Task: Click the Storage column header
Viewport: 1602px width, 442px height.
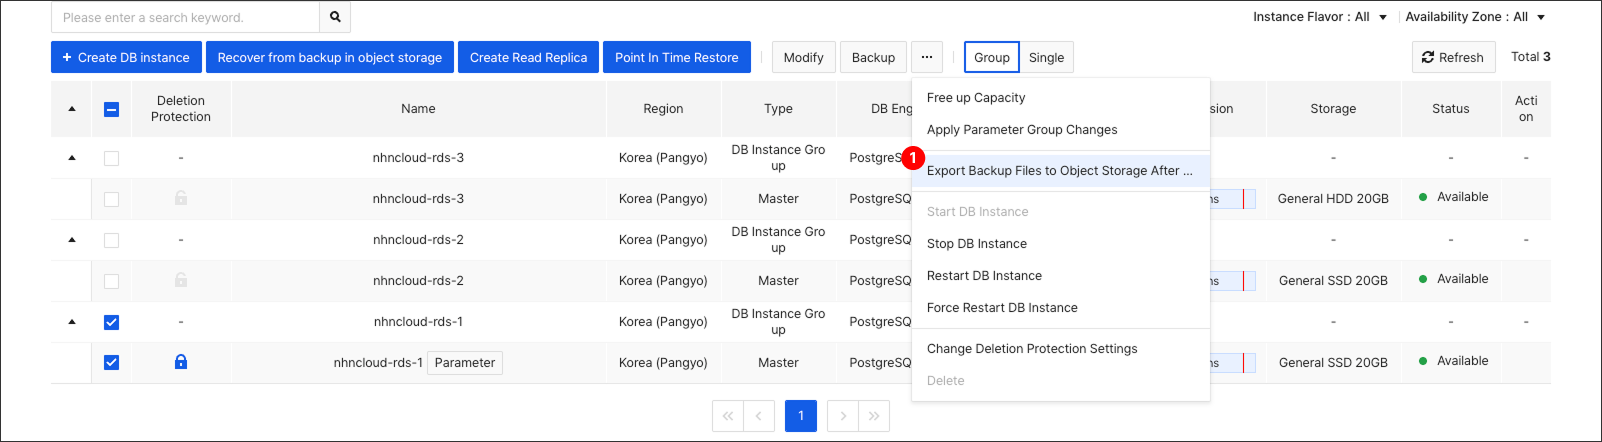Action: tap(1333, 109)
